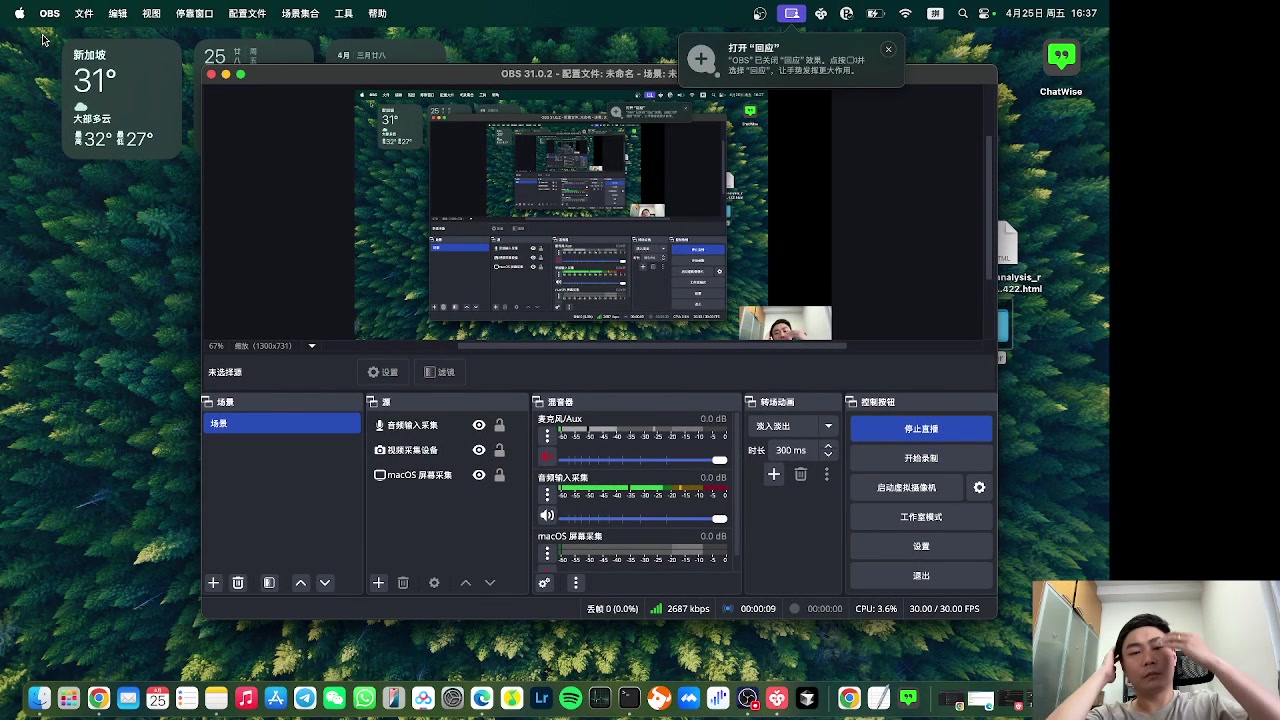Lock the macOS 屏幕采集 source
The width and height of the screenshot is (1280, 720).
[499, 475]
